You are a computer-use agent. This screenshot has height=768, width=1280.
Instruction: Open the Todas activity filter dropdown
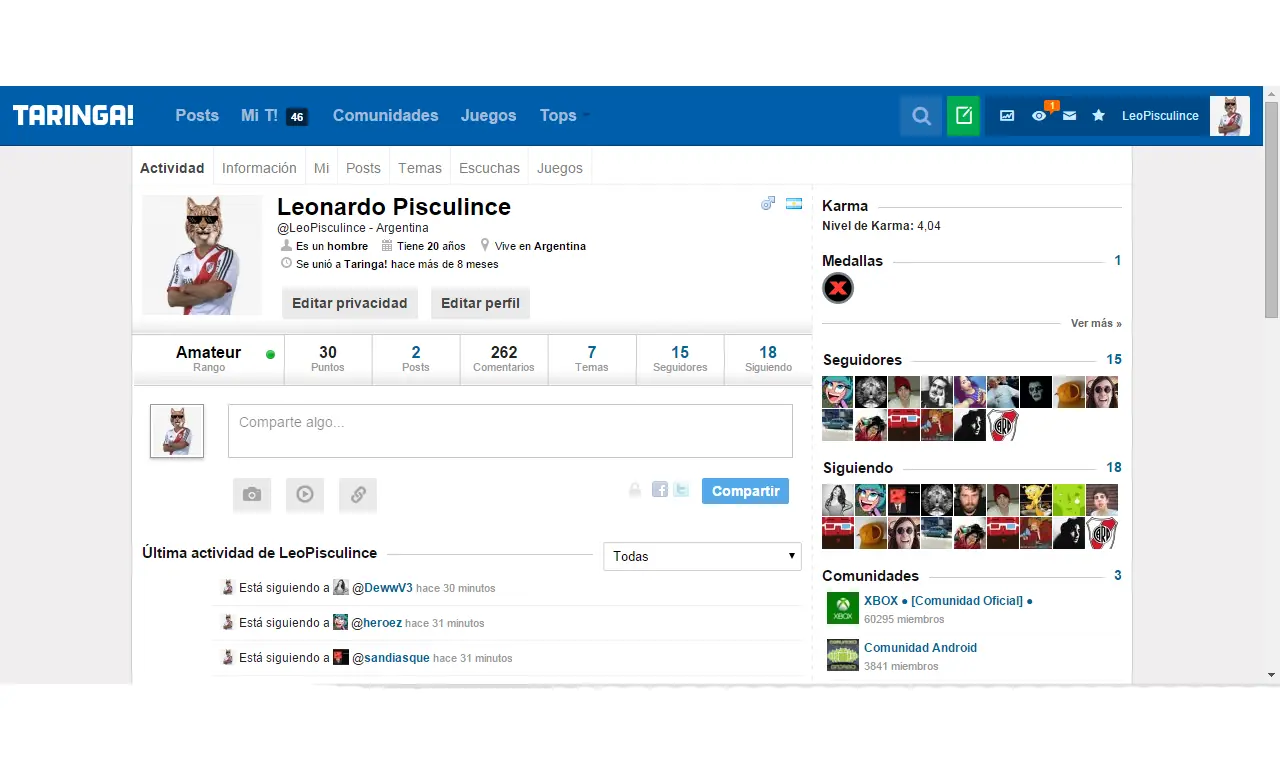click(702, 556)
